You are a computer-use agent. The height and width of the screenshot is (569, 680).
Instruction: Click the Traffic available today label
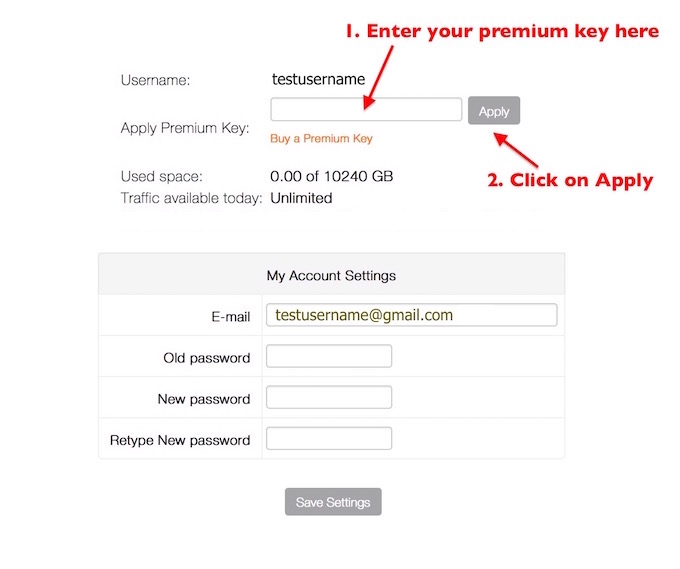(191, 198)
